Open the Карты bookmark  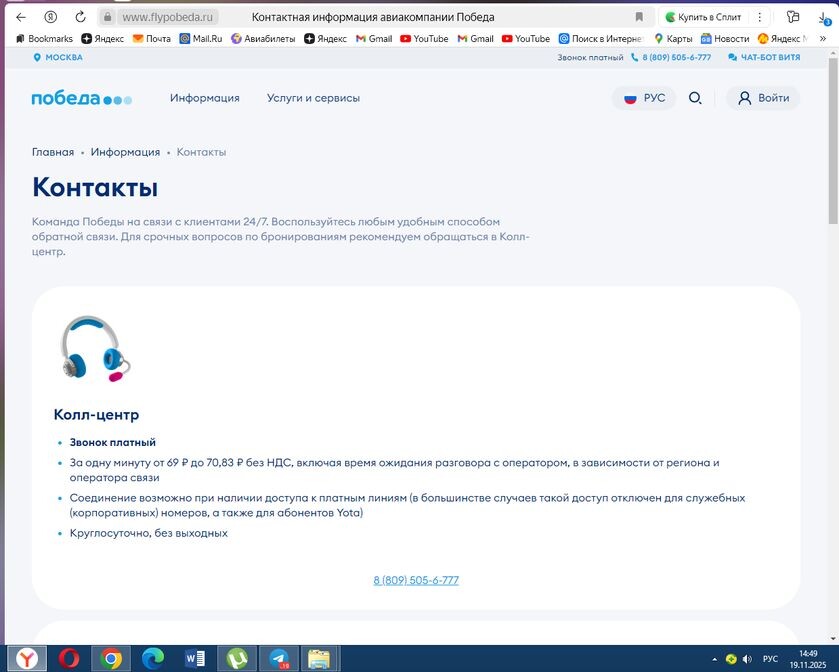pyautogui.click(x=673, y=39)
